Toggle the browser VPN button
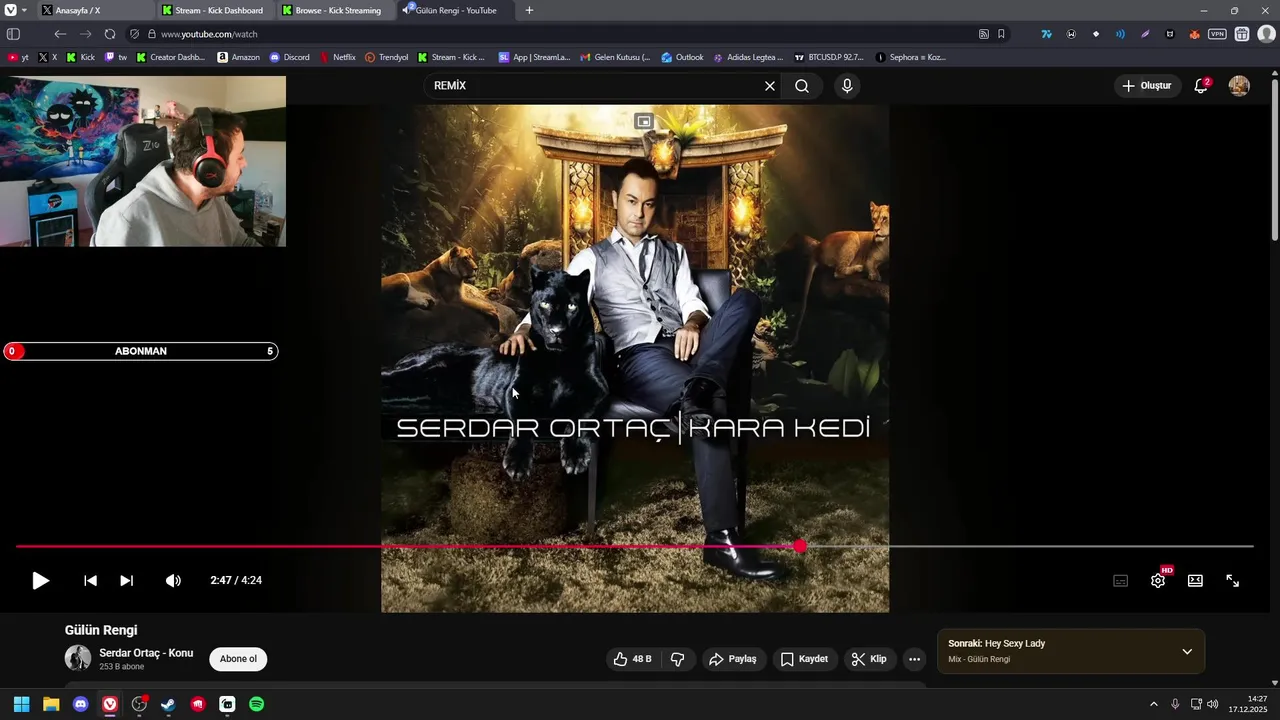This screenshot has width=1280, height=720. click(x=1217, y=34)
